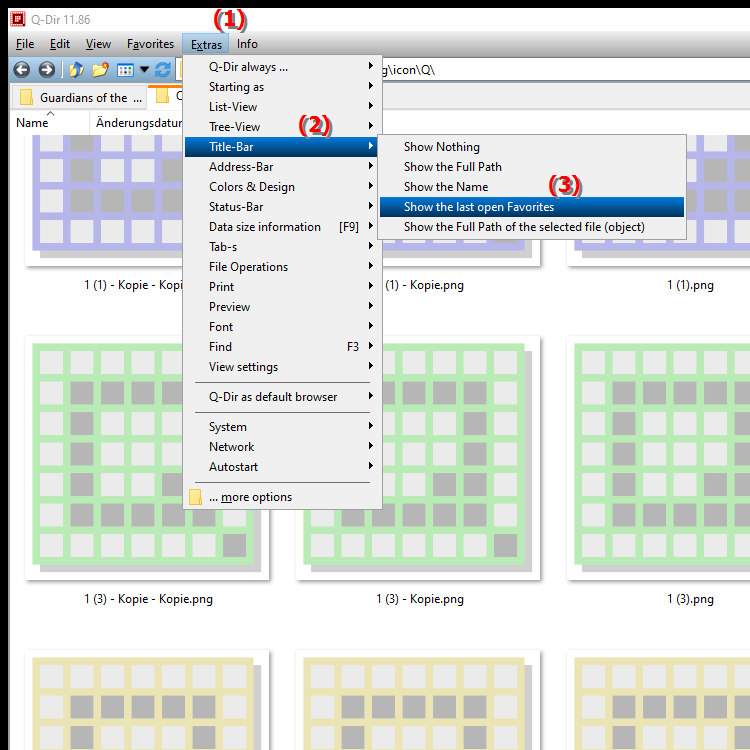The image size is (750, 750).
Task: Choose Show the last open Favorites
Action: (x=532, y=207)
